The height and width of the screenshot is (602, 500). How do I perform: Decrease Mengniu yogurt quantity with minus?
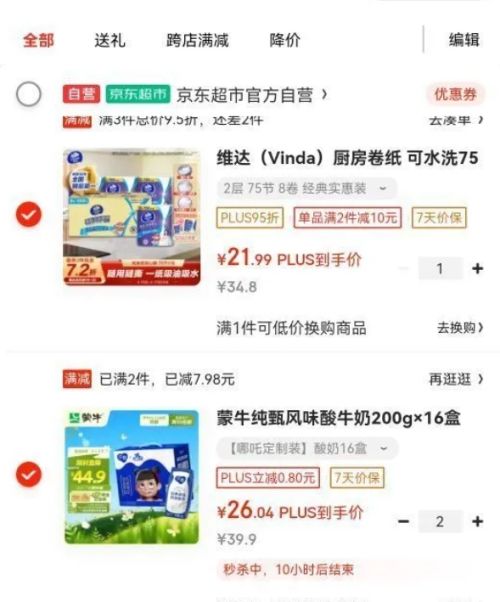point(403,521)
